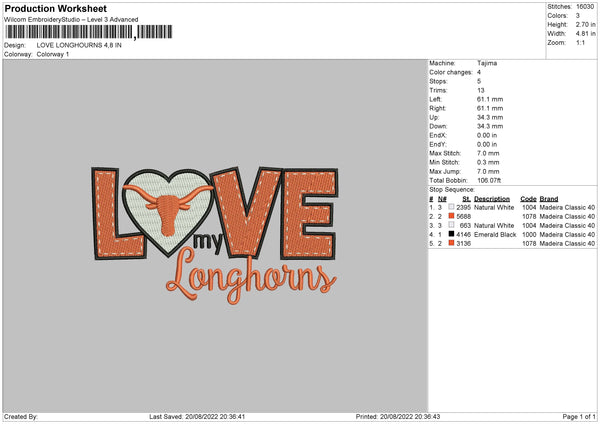
Task: Click code '1078' in the 5688-stitch row
Action: tap(529, 216)
